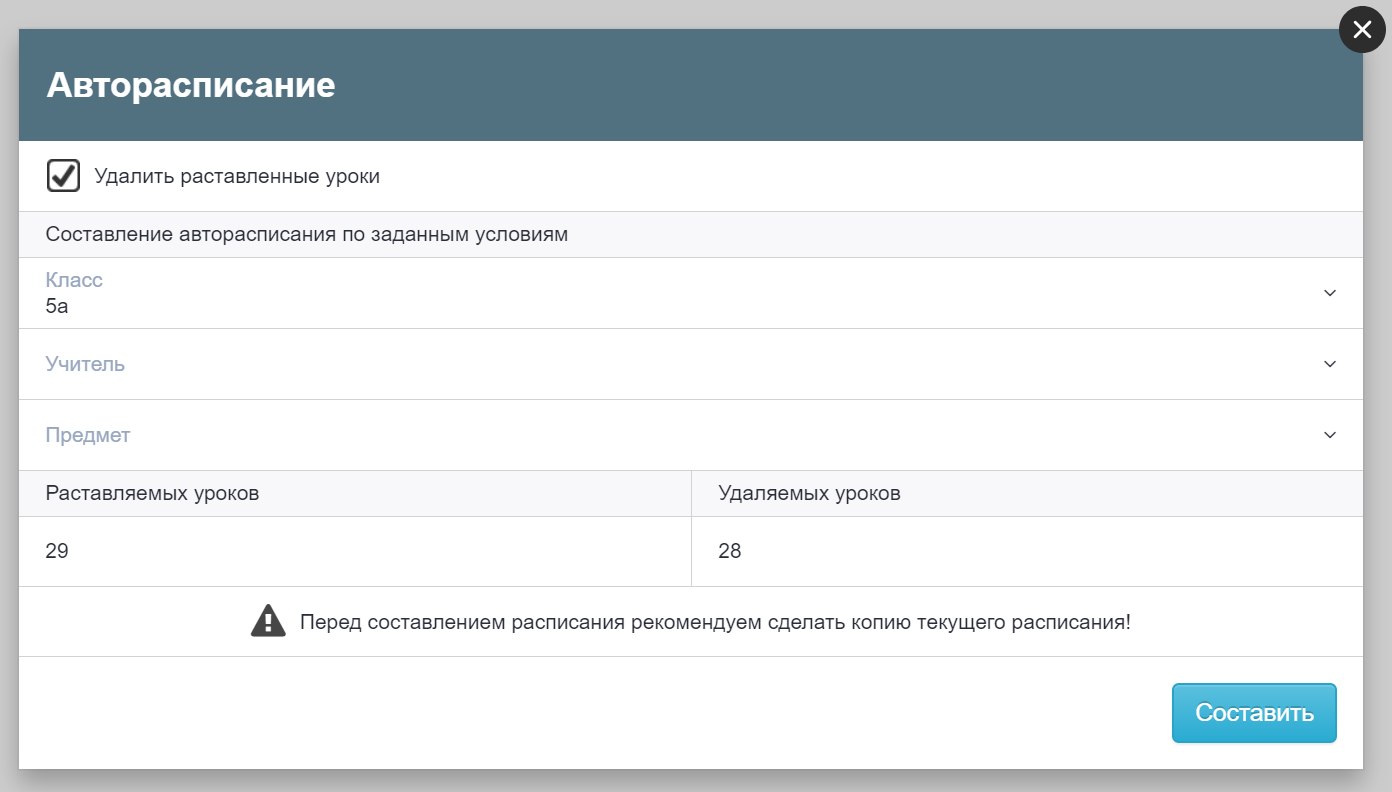Click the Составление авторасписания по заданным условиям heading
This screenshot has height=792, width=1392.
pos(307,235)
